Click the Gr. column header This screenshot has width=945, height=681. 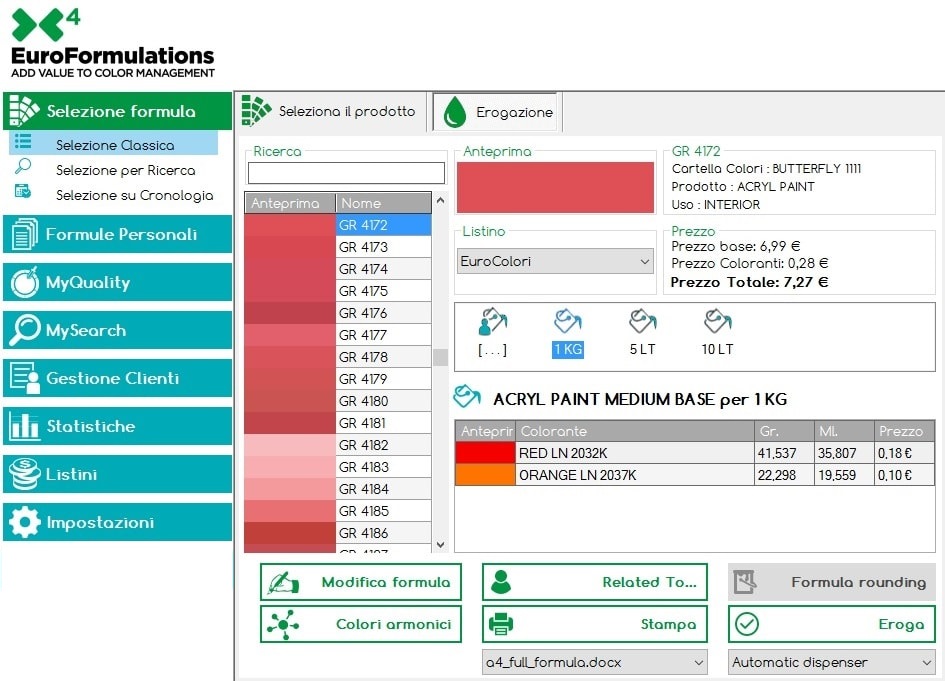click(784, 431)
